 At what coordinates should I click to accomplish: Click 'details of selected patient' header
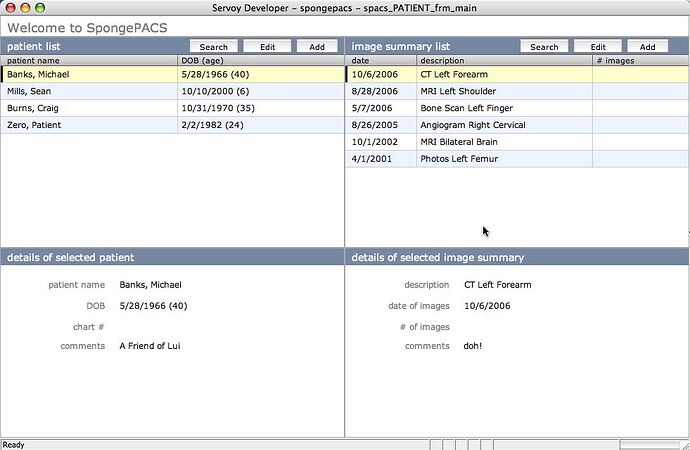pos(70,257)
